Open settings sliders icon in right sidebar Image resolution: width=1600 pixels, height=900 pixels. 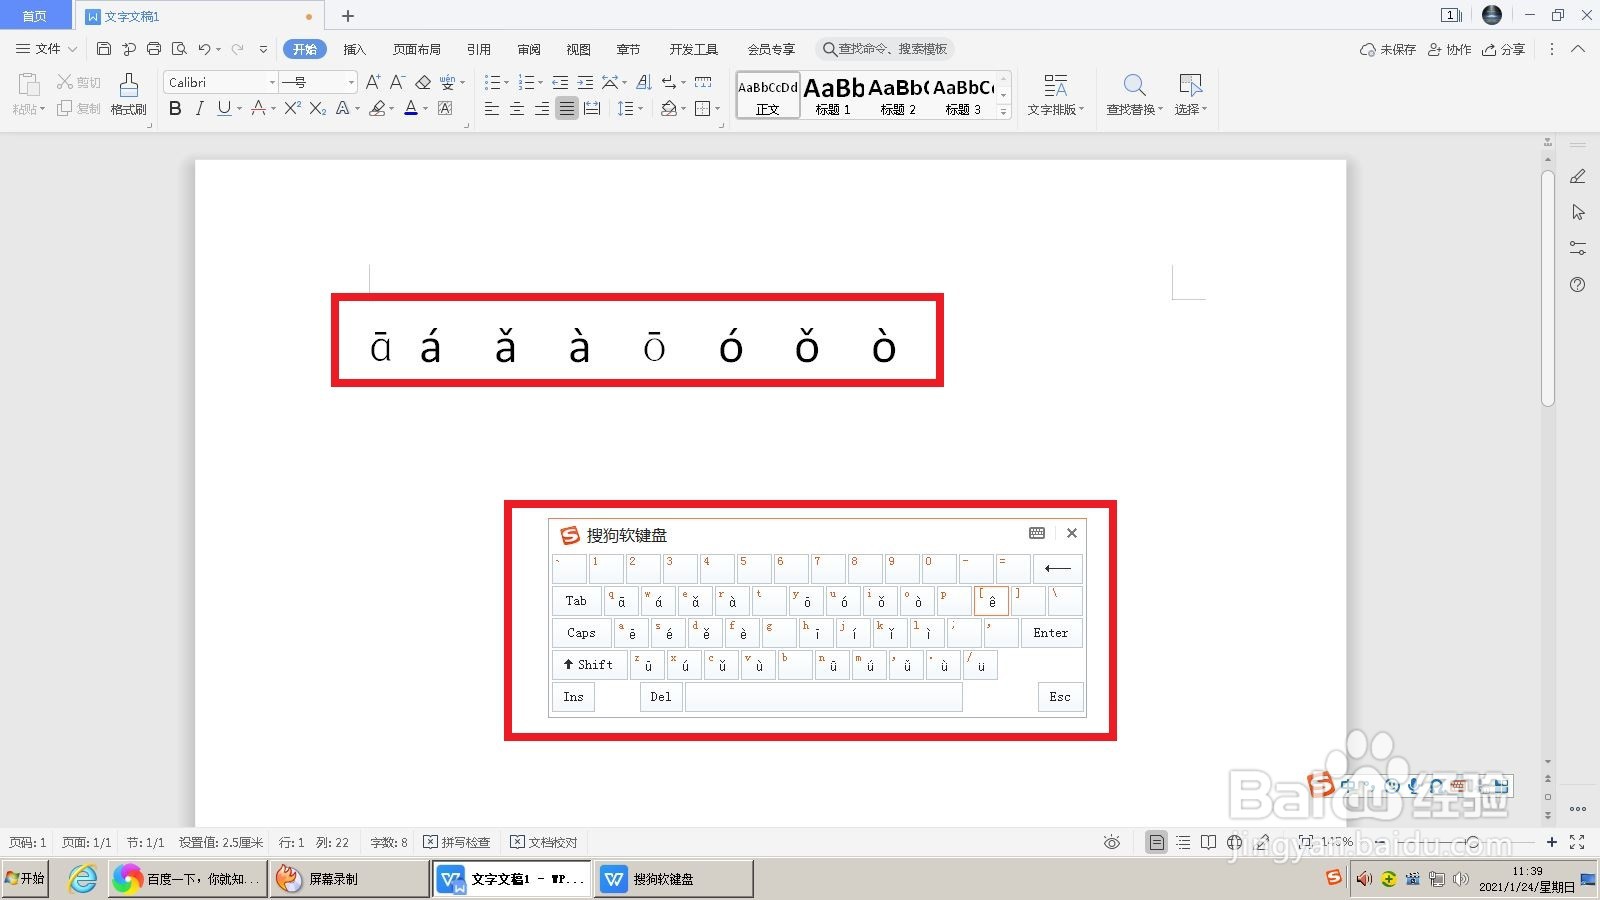[1578, 248]
